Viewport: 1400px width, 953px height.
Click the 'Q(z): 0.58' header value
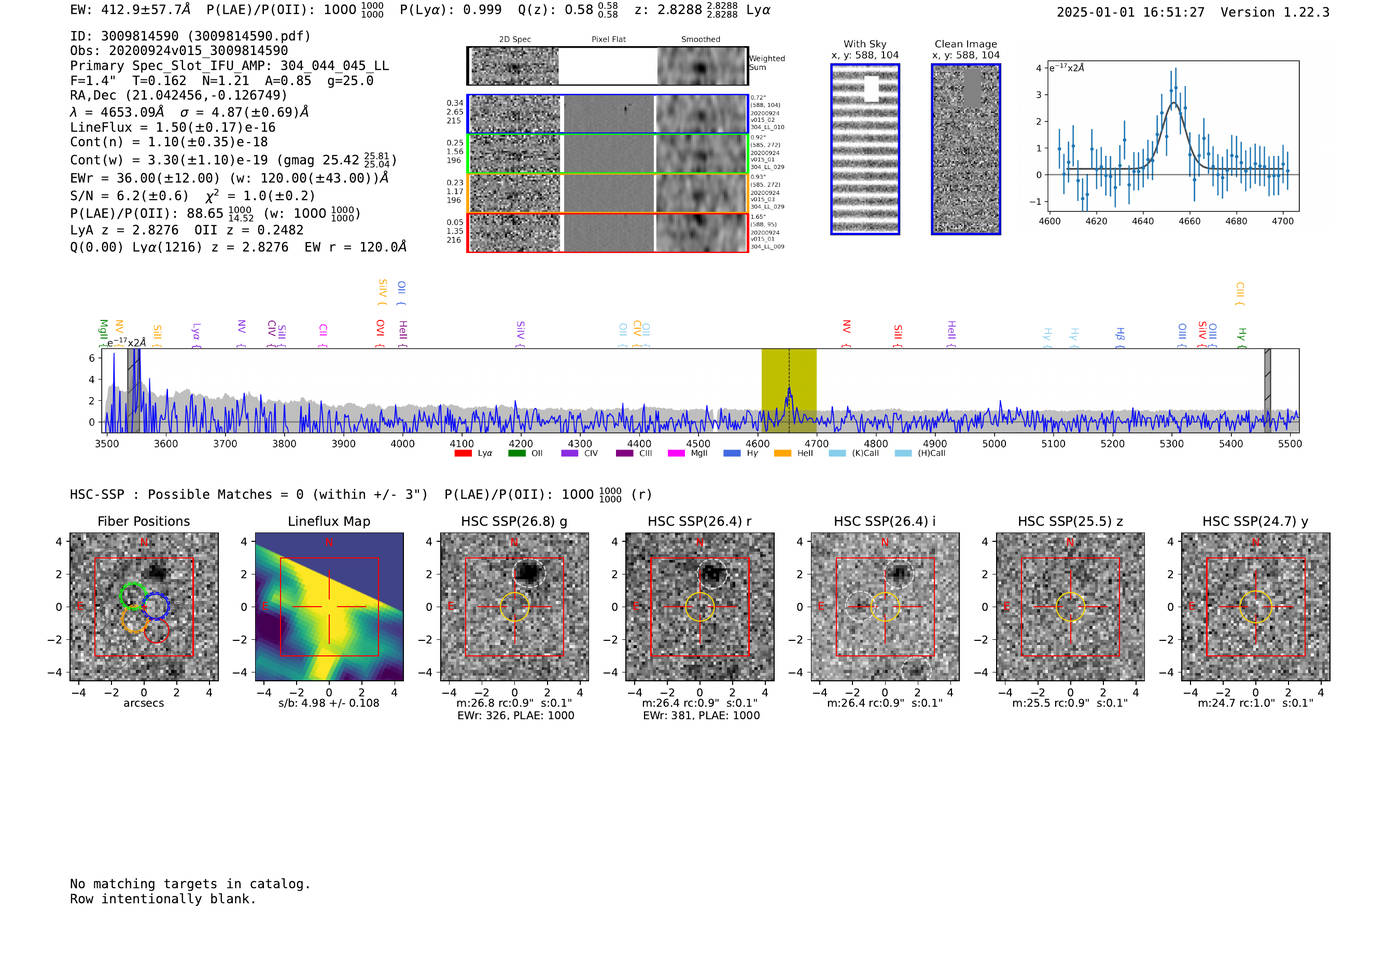pos(555,9)
